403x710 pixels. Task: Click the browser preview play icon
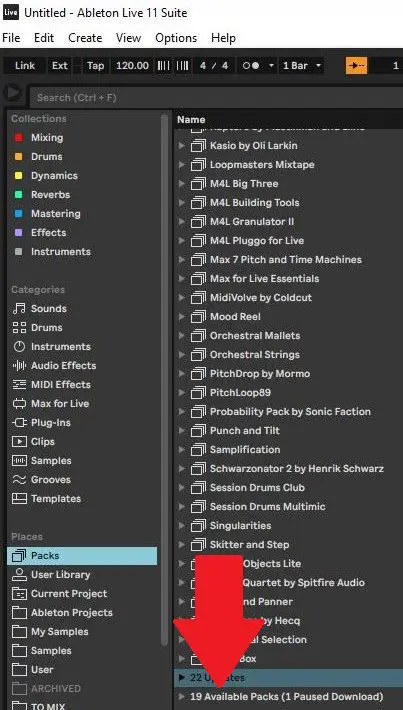pos(13,93)
